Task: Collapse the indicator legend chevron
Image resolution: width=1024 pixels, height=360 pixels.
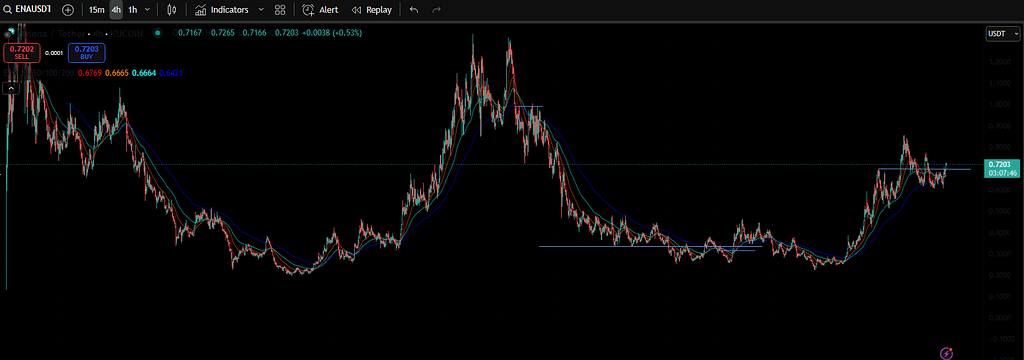Action: coord(11,88)
